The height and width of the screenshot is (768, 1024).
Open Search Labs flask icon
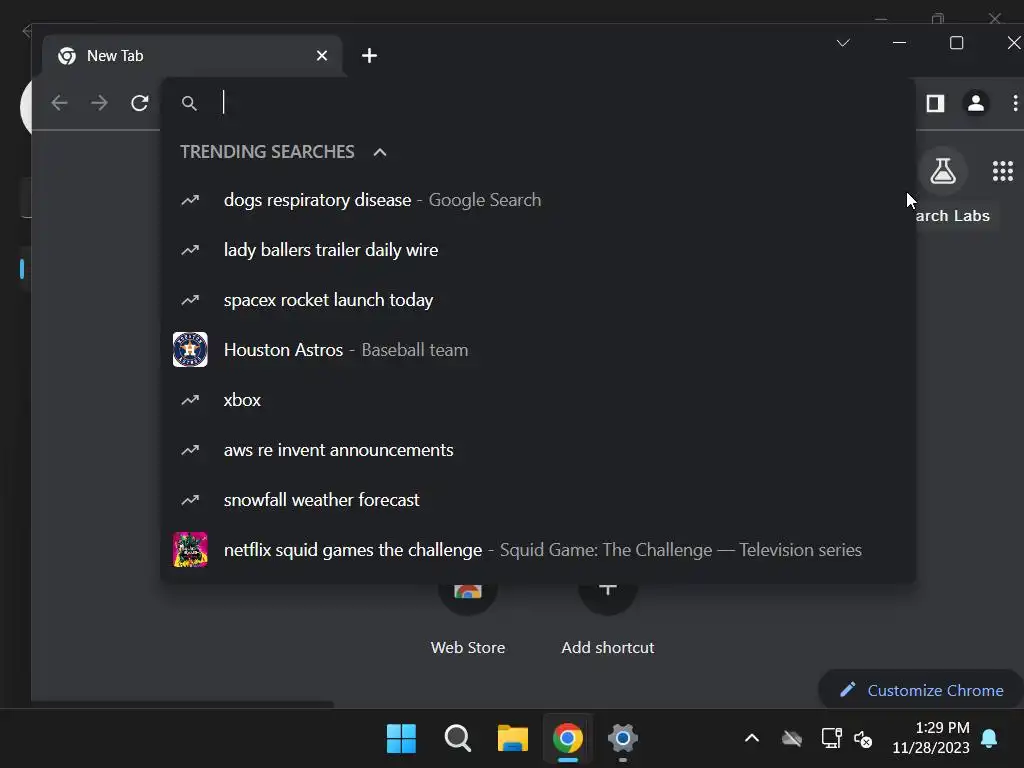[943, 171]
